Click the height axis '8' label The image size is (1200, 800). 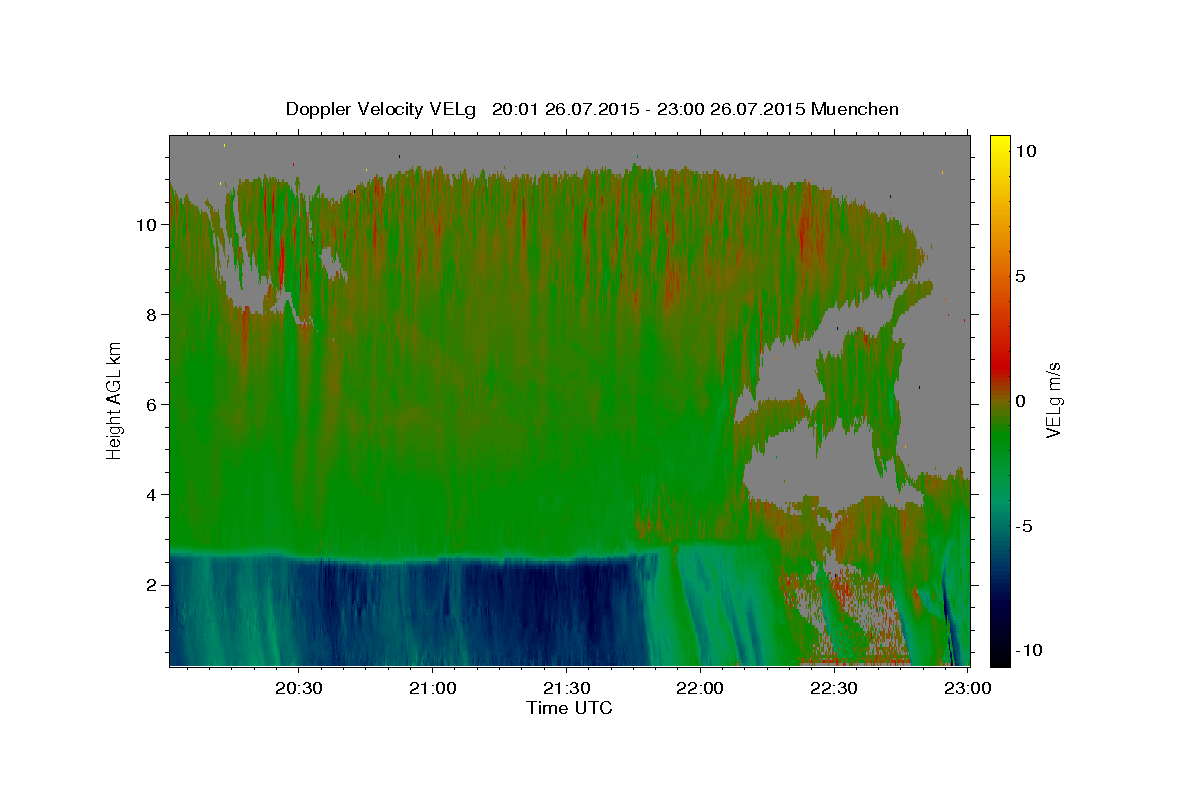[154, 315]
